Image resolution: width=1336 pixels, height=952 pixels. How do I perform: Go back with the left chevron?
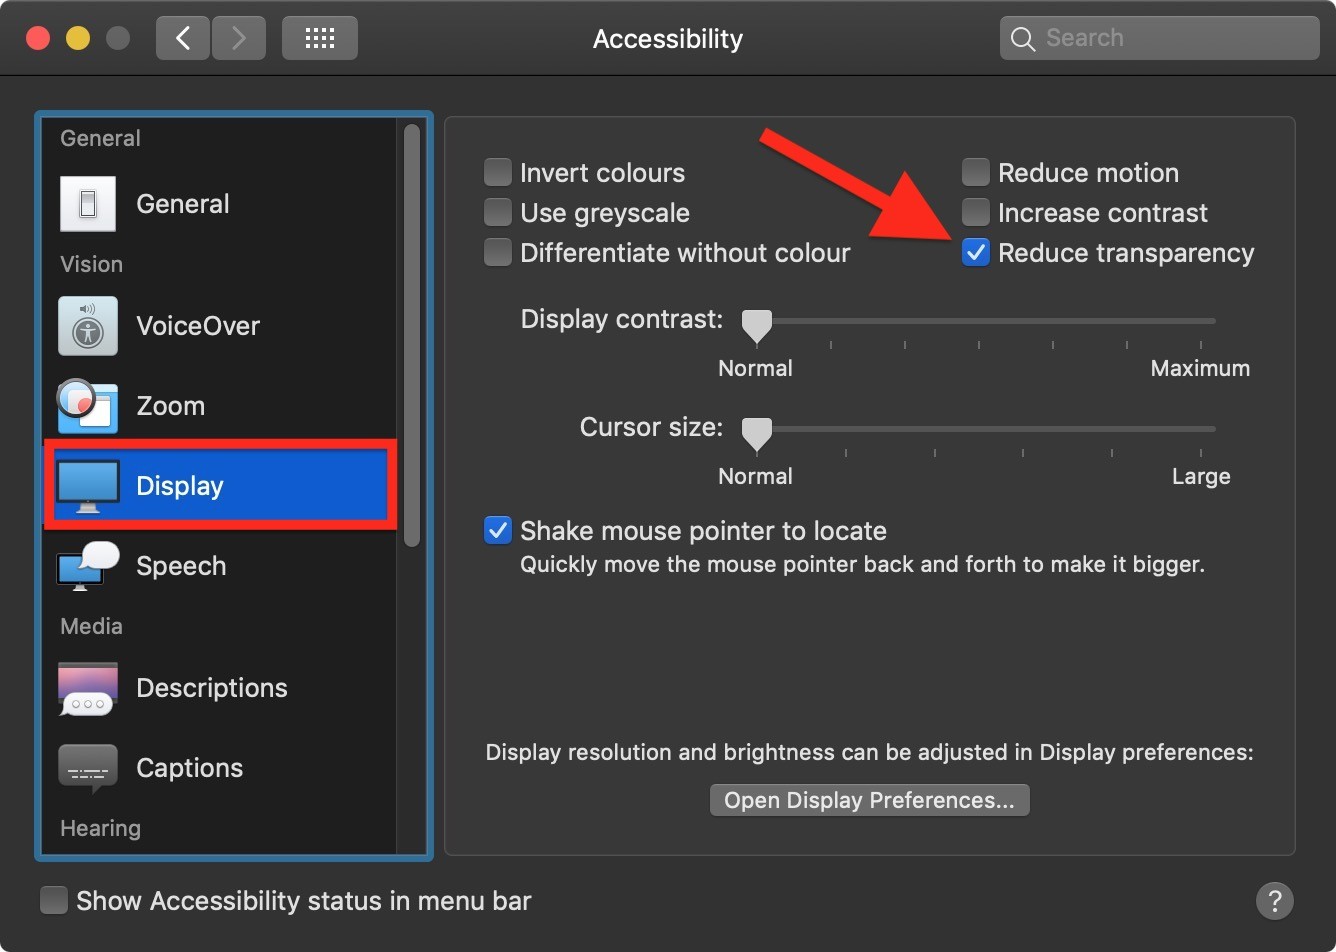point(183,39)
